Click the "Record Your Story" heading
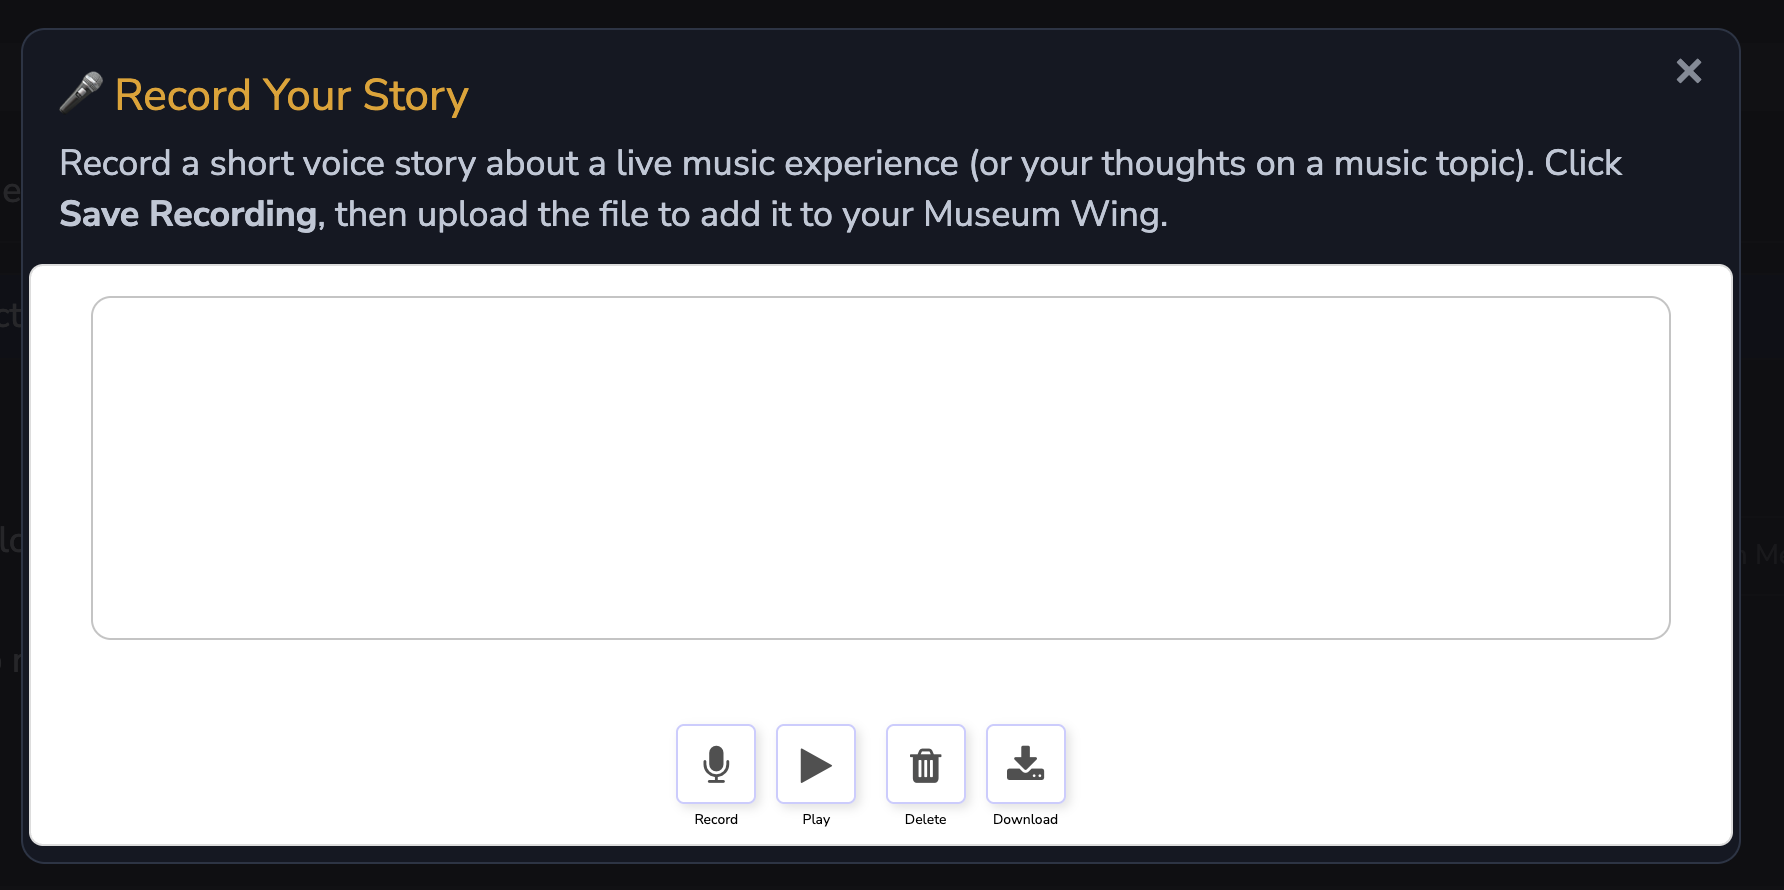The height and width of the screenshot is (890, 1784). (291, 96)
